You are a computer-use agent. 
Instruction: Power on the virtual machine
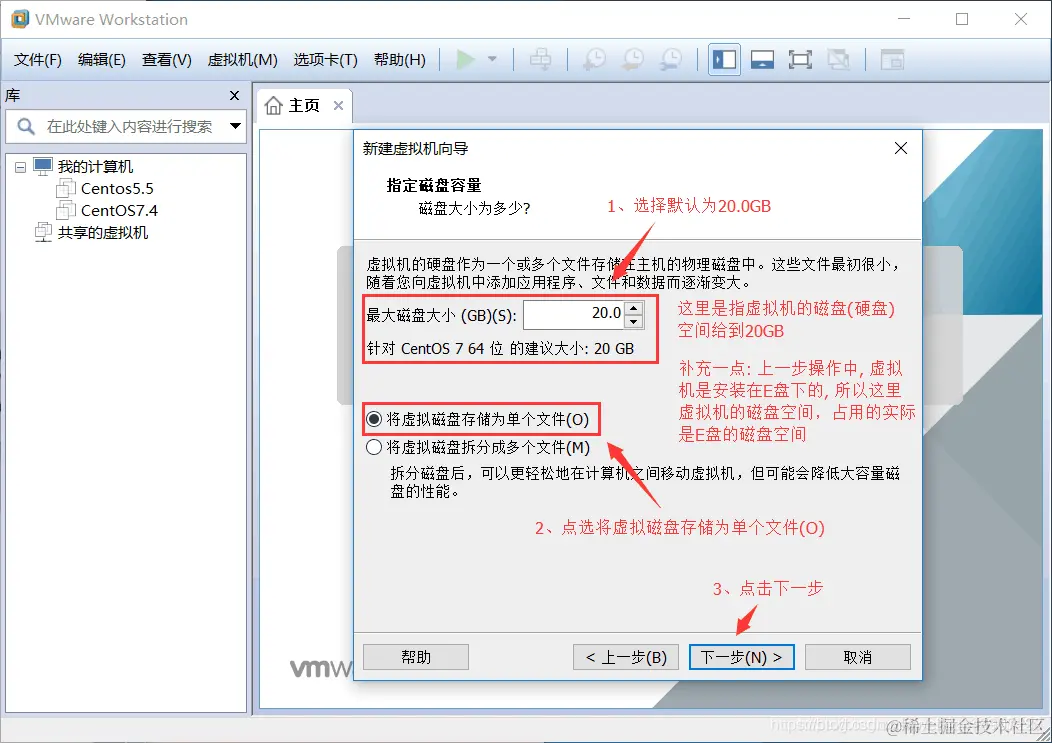465,59
